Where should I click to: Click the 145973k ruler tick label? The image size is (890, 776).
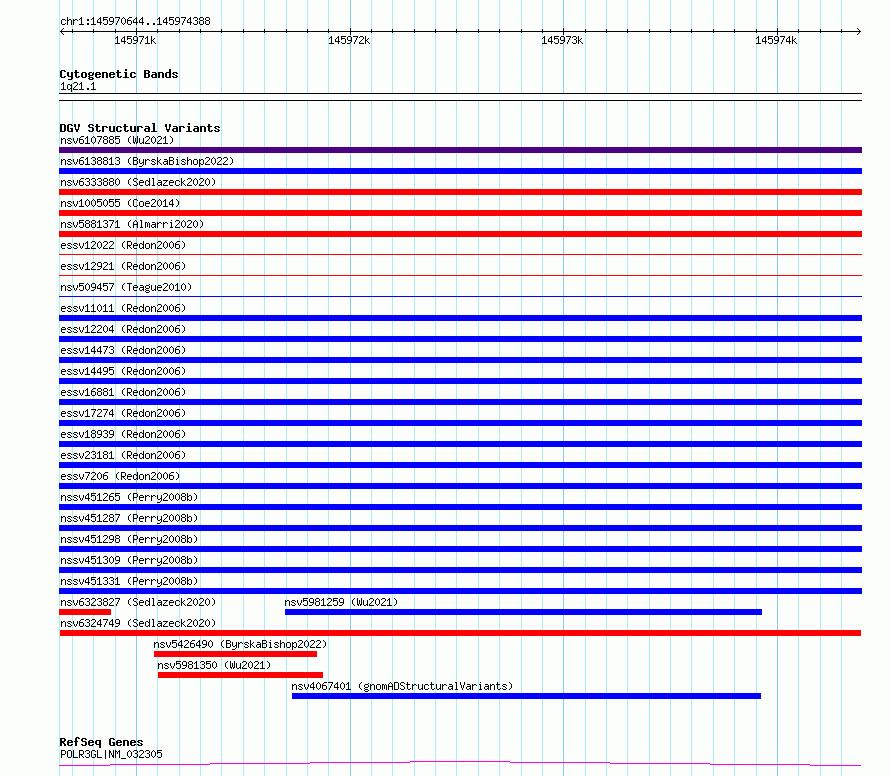click(x=562, y=40)
